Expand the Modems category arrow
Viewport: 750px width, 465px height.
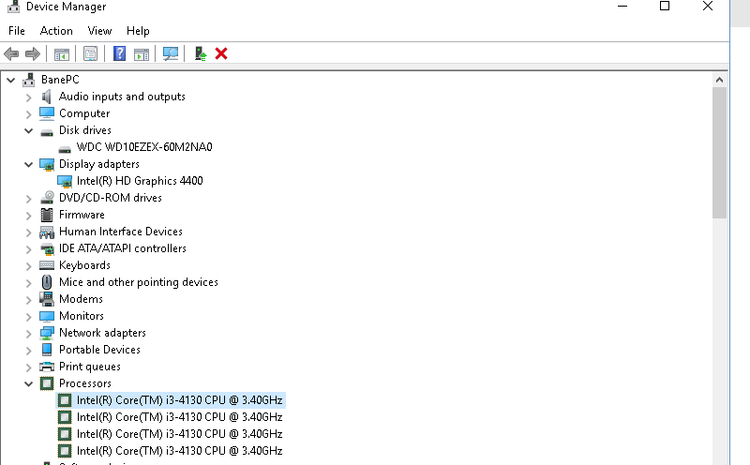coord(29,300)
